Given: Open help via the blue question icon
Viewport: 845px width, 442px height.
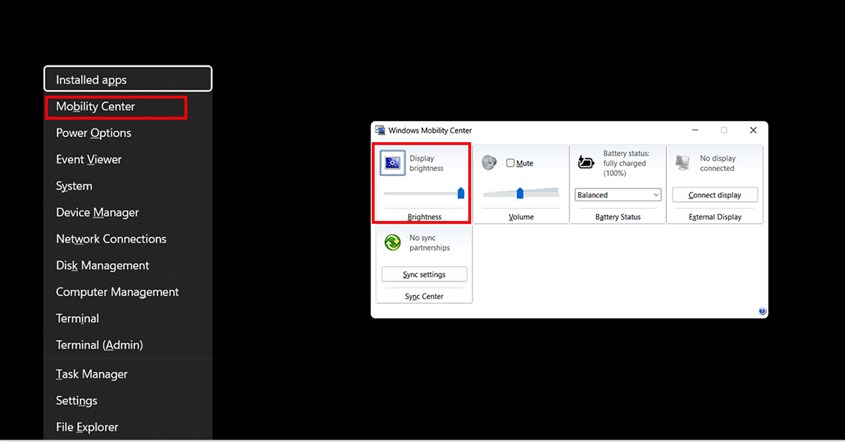Looking at the screenshot, I should pyautogui.click(x=762, y=311).
